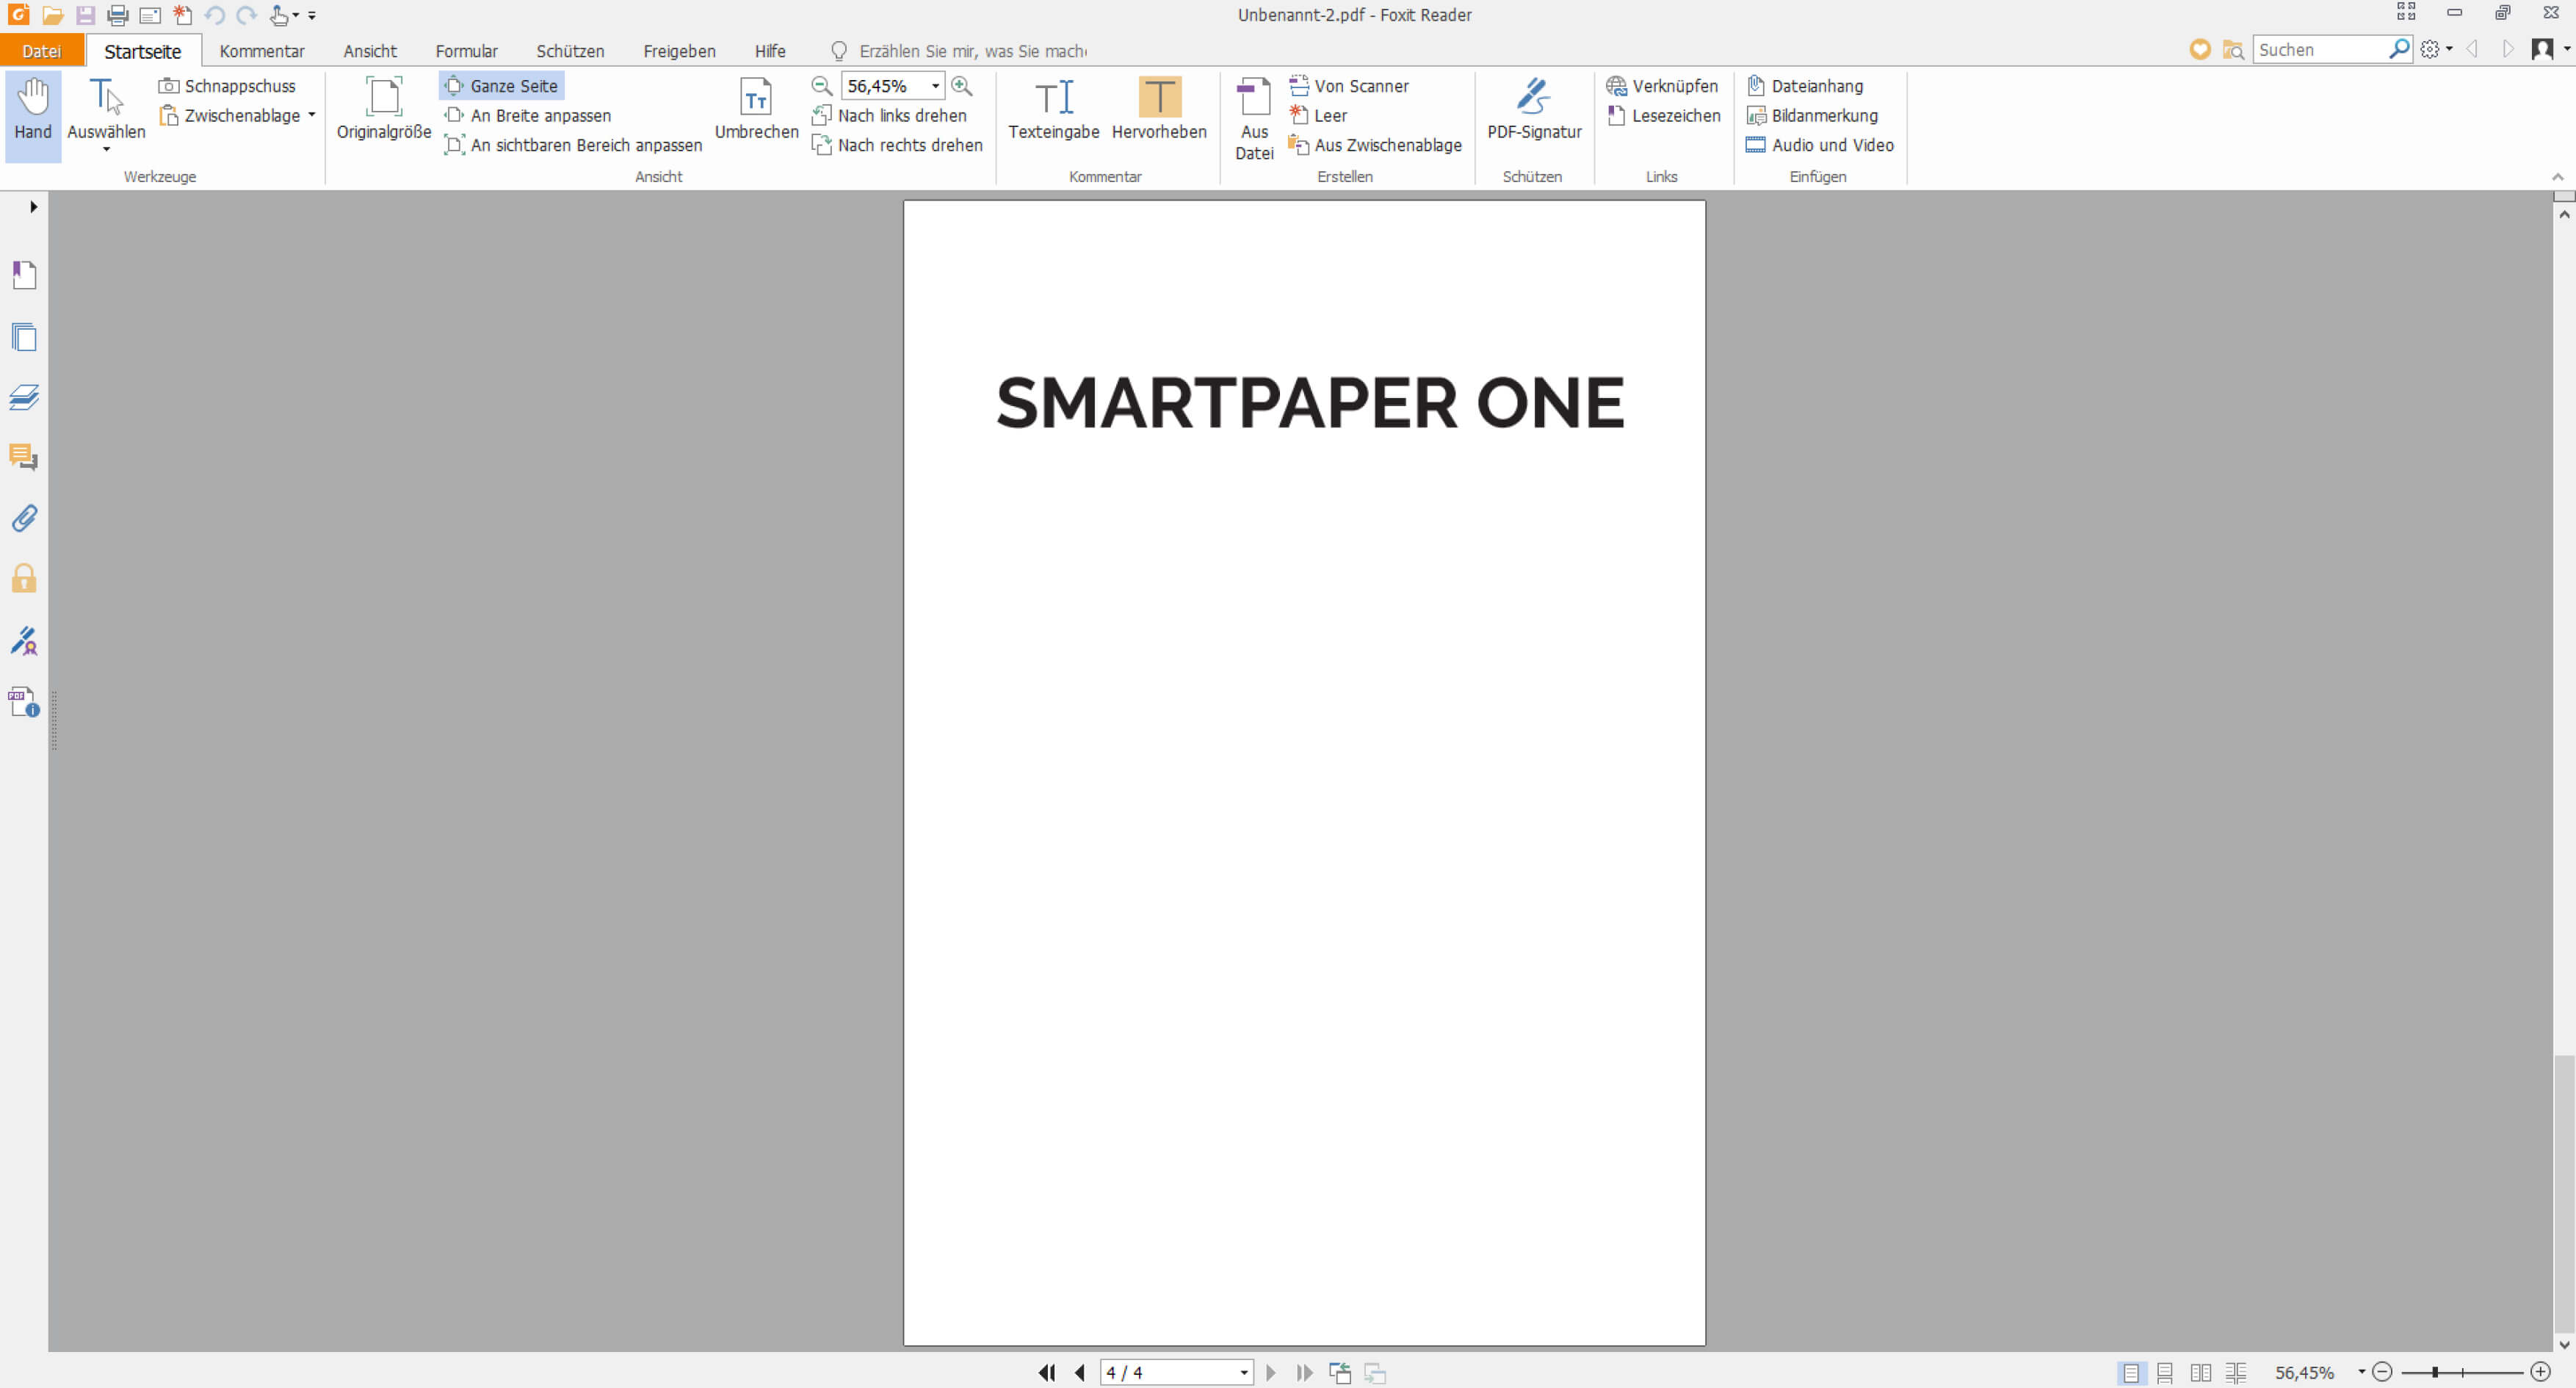Open the touch mode dropdown arrow
2576x1388 pixels.
pyautogui.click(x=296, y=16)
